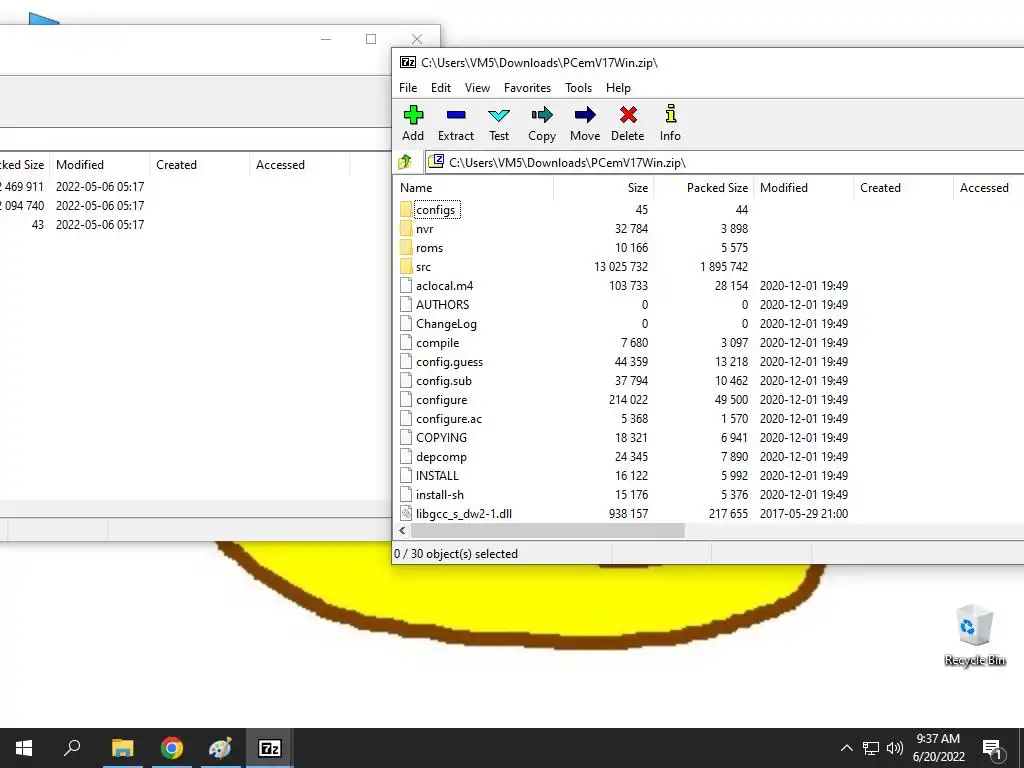Go up one folder level icon

tap(405, 162)
